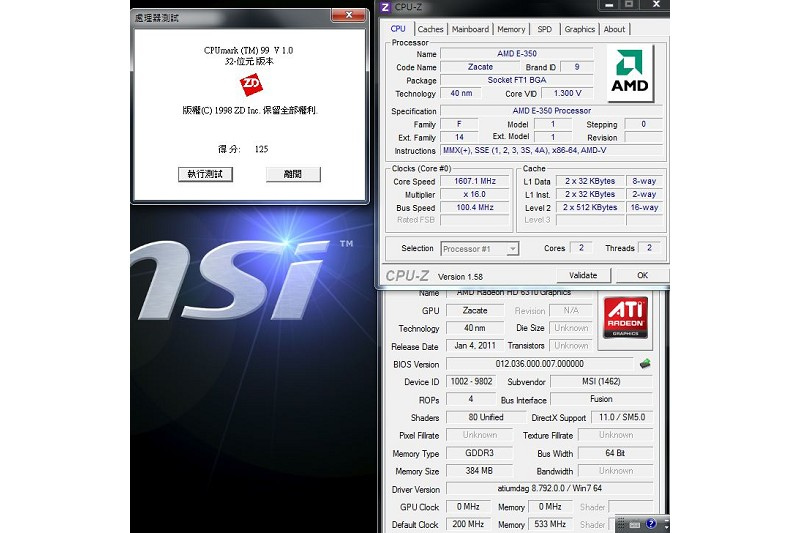Click the Default Clock value 200 MHz
Image resolution: width=800 pixels, height=533 pixels.
pos(468,524)
